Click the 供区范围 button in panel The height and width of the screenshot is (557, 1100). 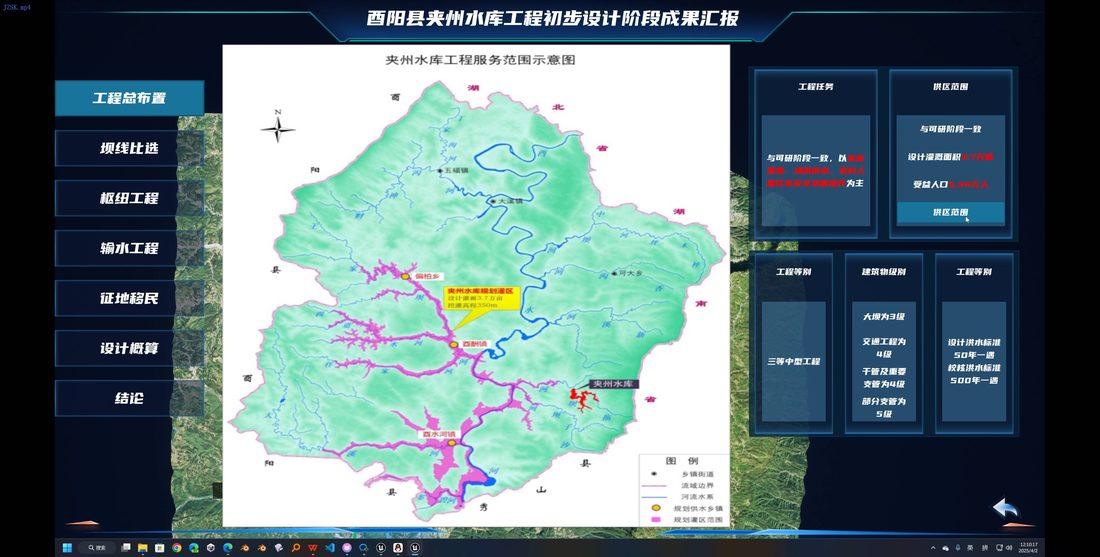(x=951, y=212)
